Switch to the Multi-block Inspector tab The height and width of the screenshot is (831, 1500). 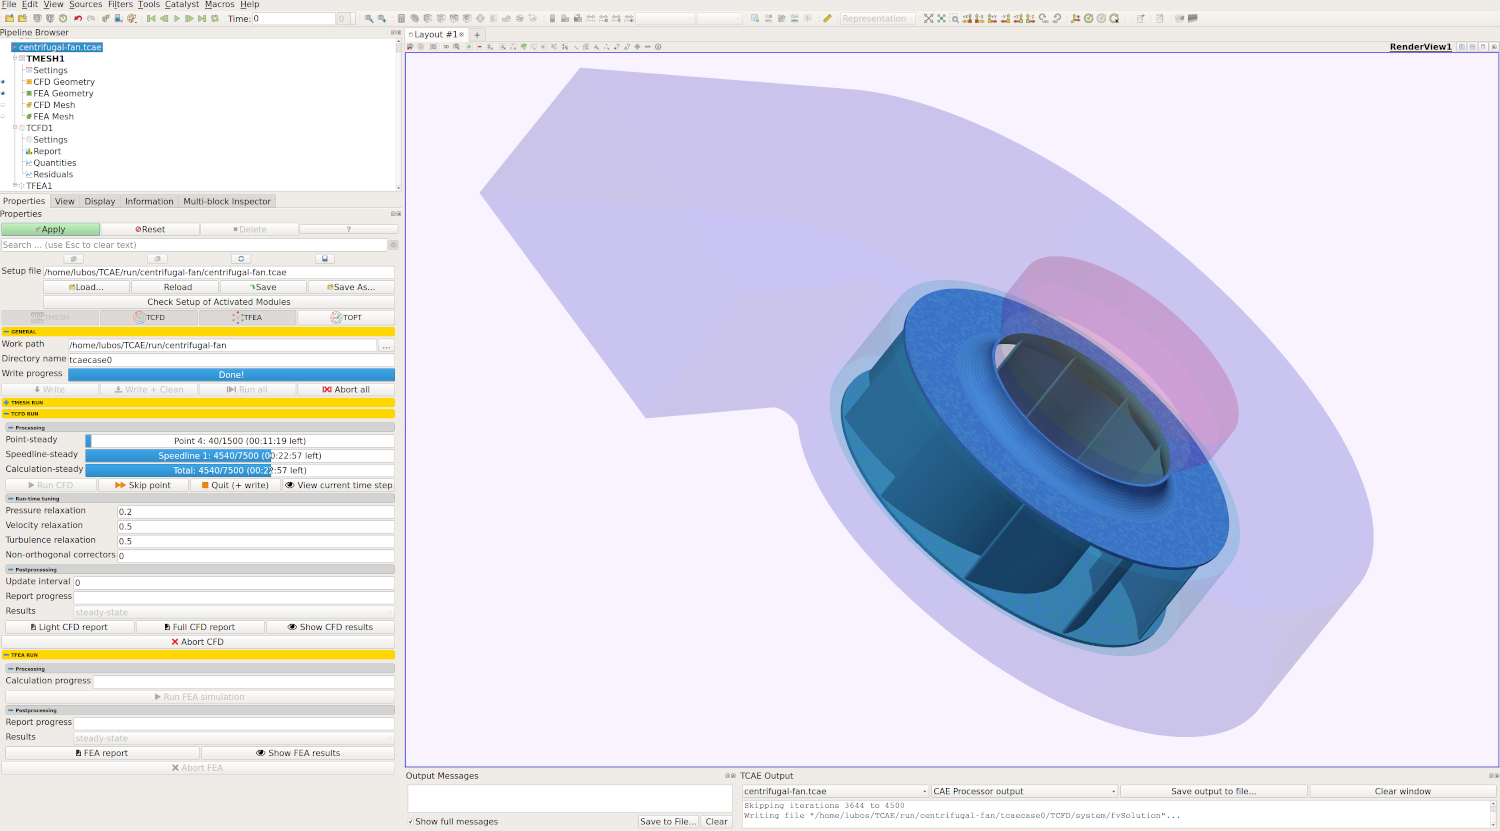(x=226, y=201)
